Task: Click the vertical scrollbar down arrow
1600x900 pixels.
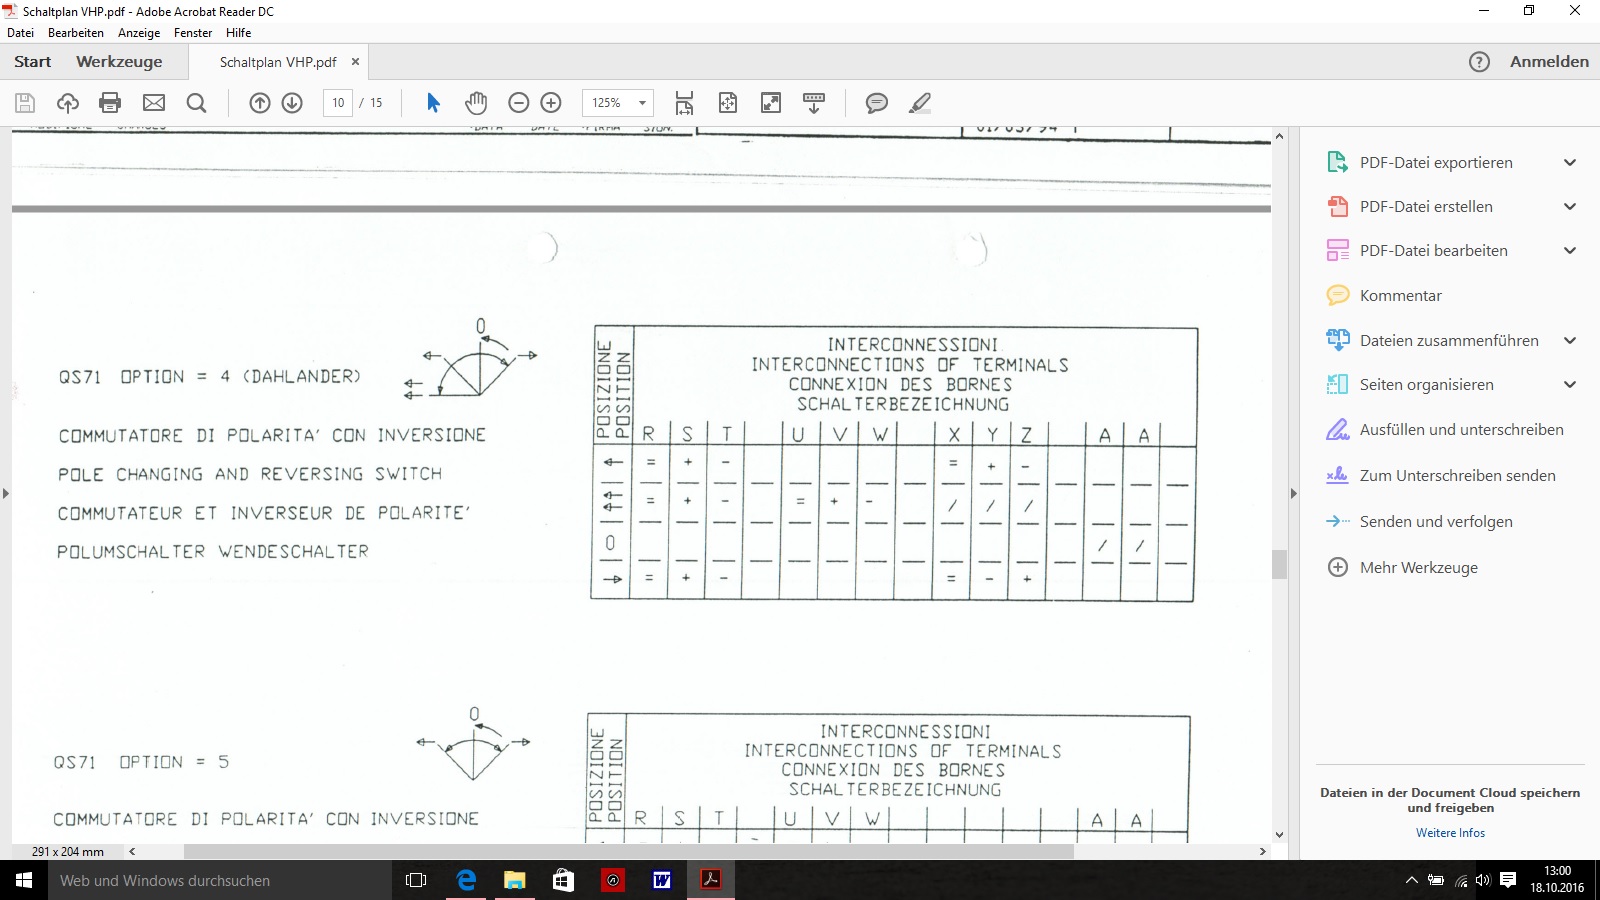Action: [1279, 835]
